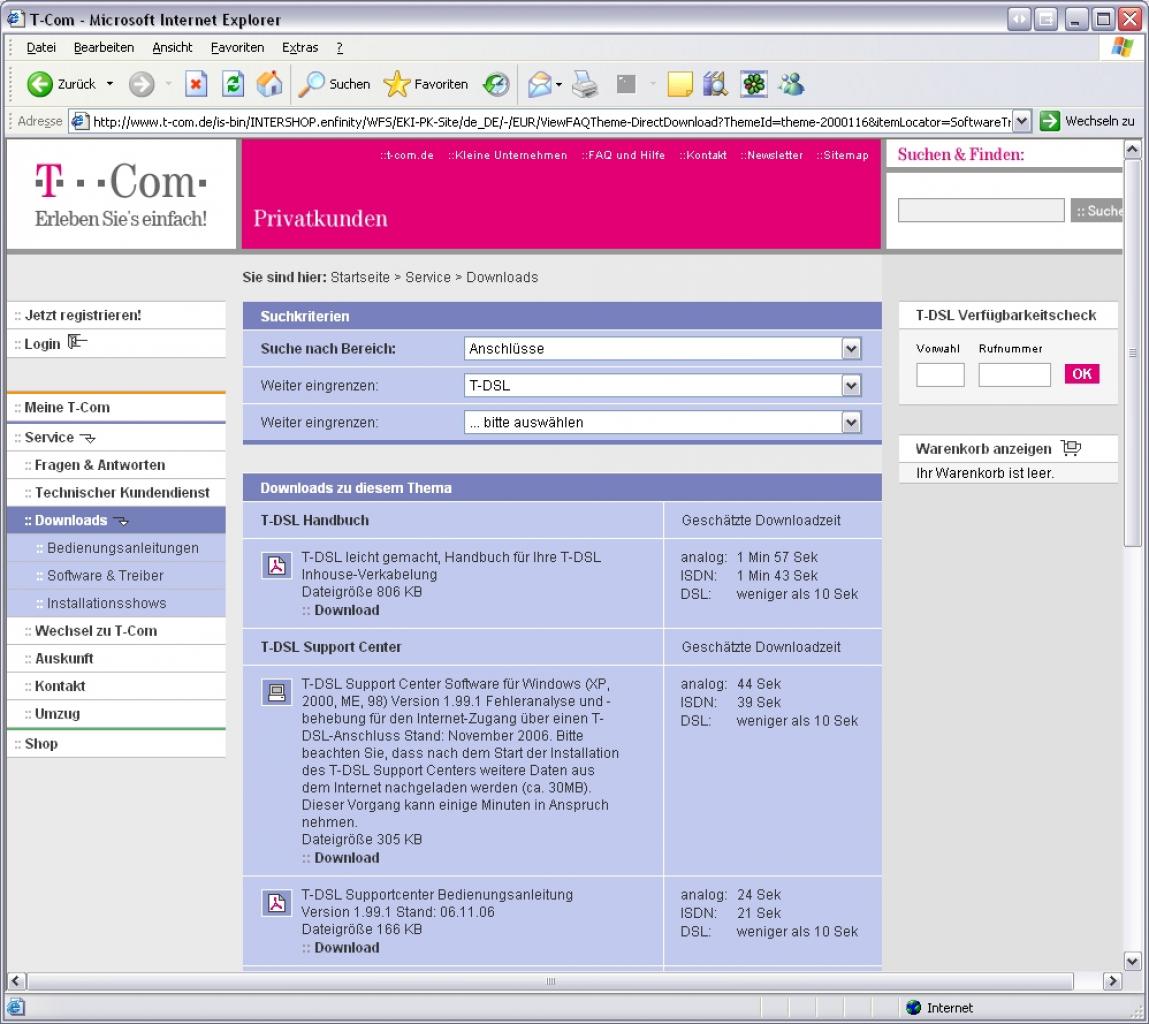
Task: Open Auskunft in the sidebar
Action: coord(64,659)
